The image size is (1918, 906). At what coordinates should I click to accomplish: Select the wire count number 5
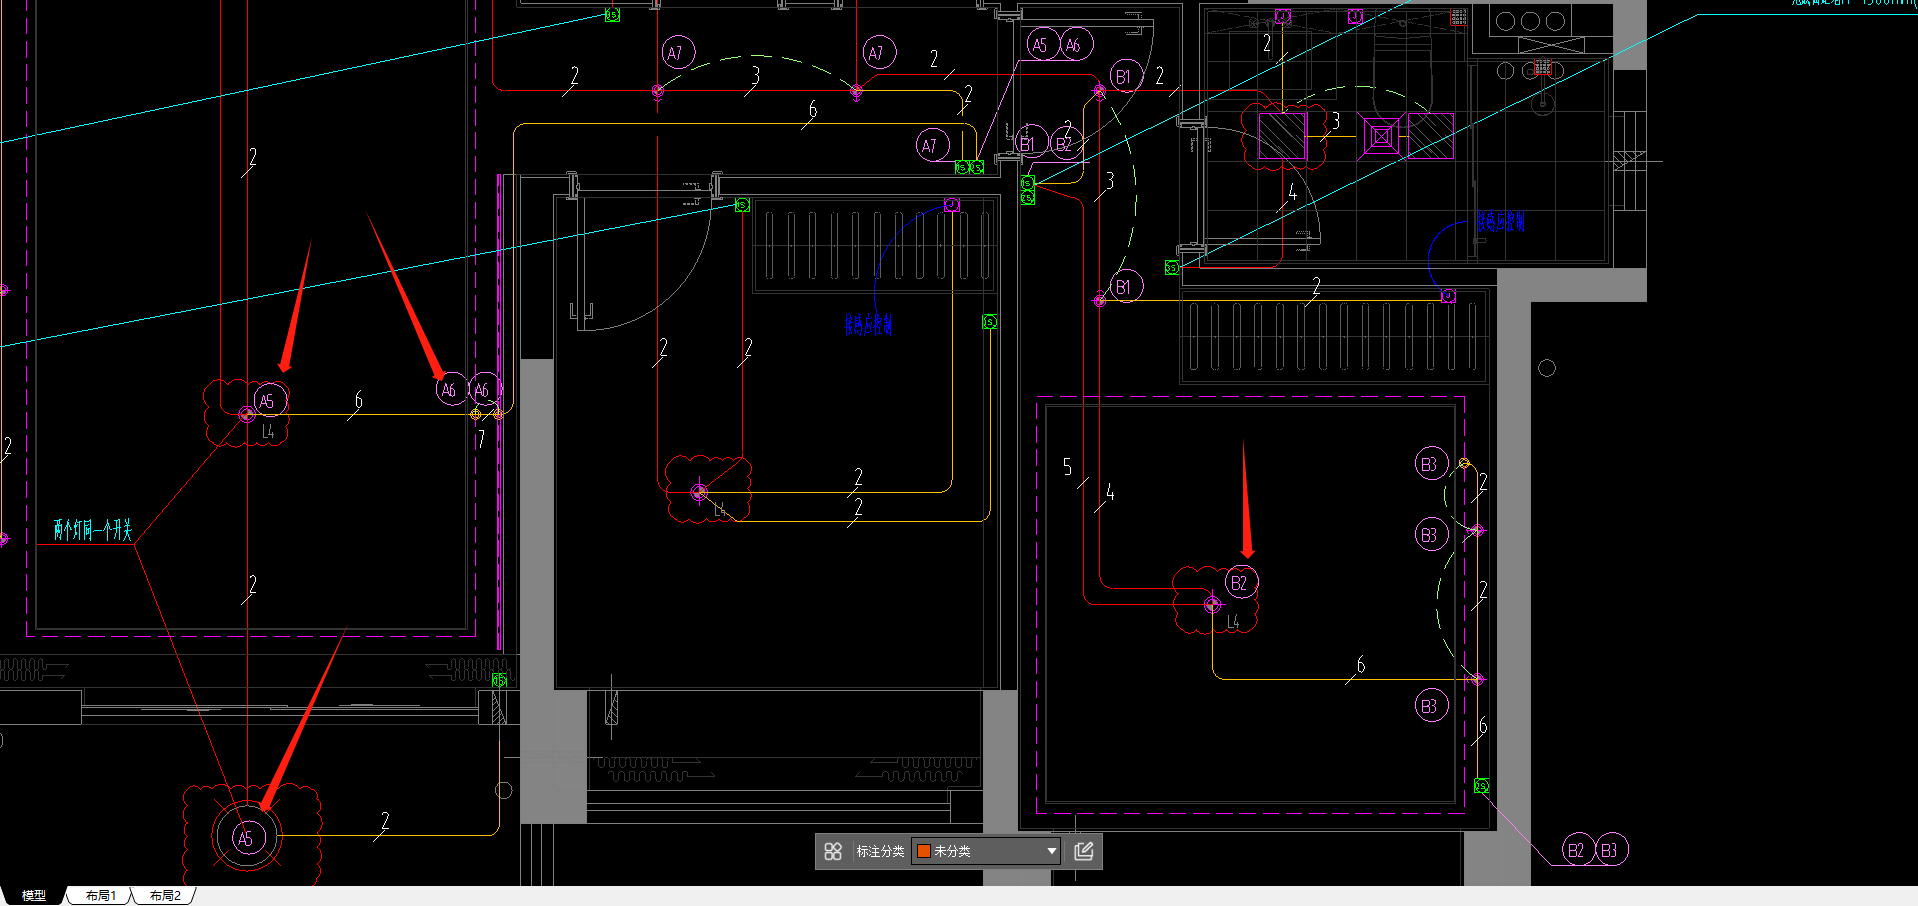pyautogui.click(x=1067, y=467)
